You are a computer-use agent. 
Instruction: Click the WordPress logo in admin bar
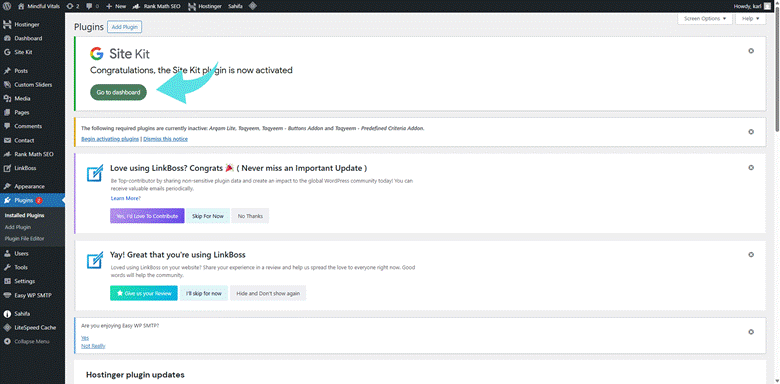click(x=7, y=6)
